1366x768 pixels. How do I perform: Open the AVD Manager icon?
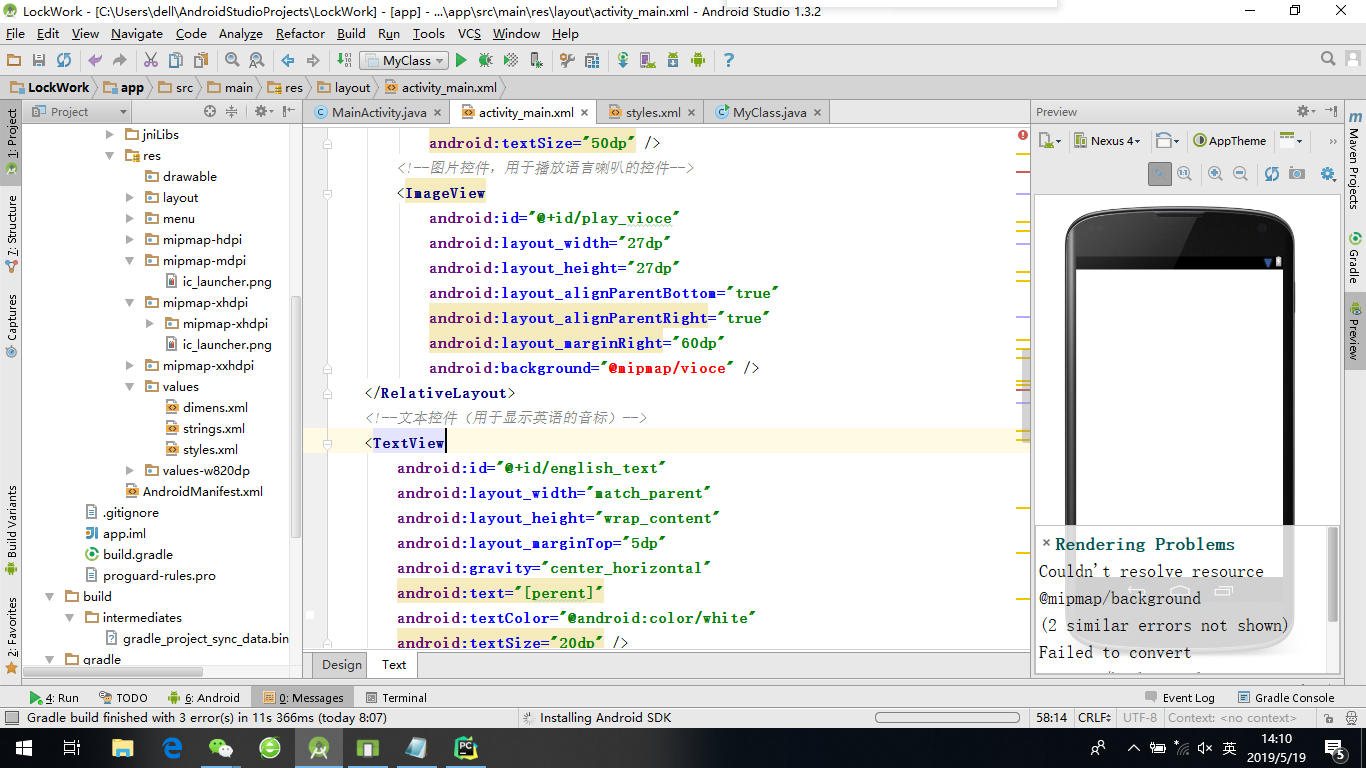tap(648, 60)
